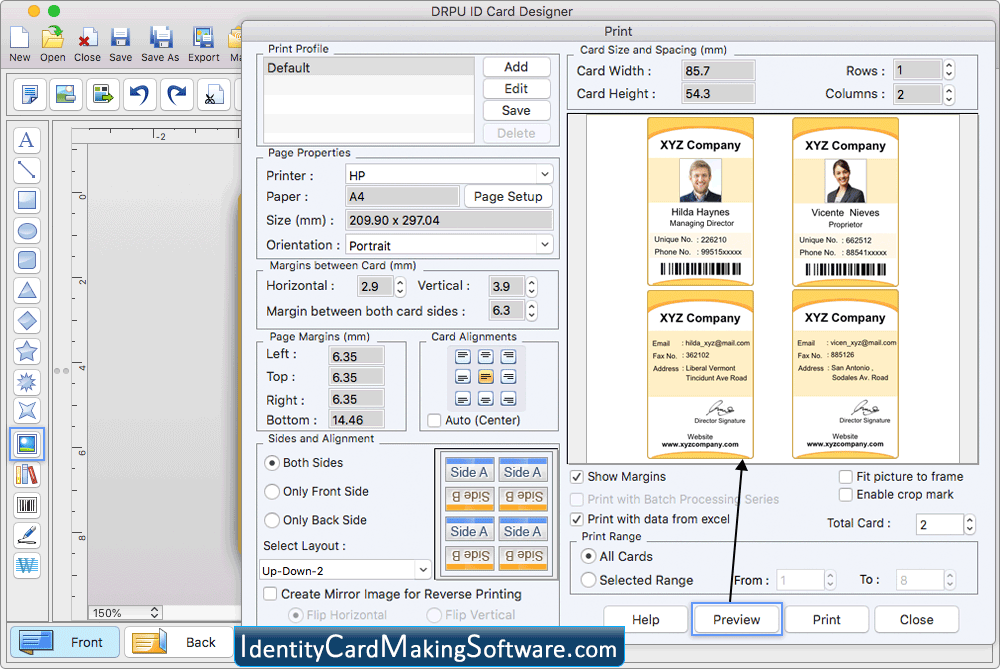Viewport: 1000px width, 669px height.
Task: Adjust the Columns stepper
Action: click(x=949, y=95)
